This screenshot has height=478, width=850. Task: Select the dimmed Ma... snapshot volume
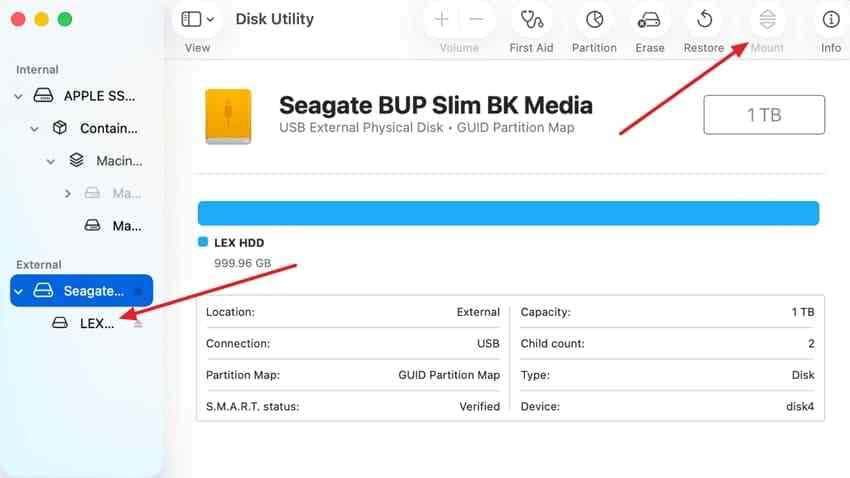tap(81, 193)
